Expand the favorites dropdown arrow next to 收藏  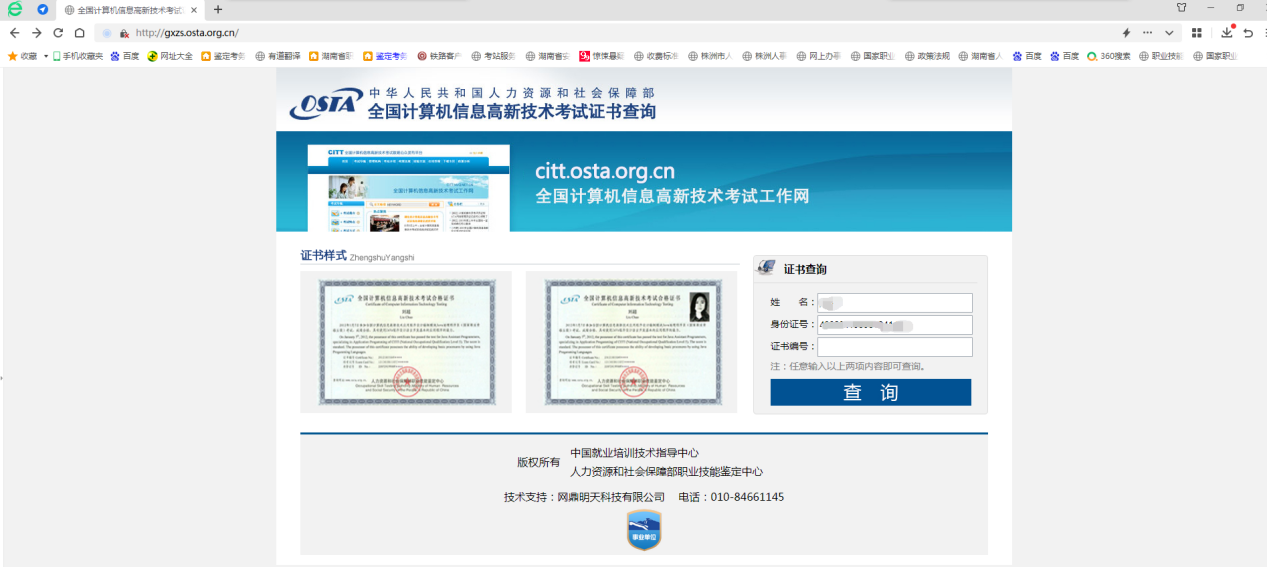(x=45, y=56)
